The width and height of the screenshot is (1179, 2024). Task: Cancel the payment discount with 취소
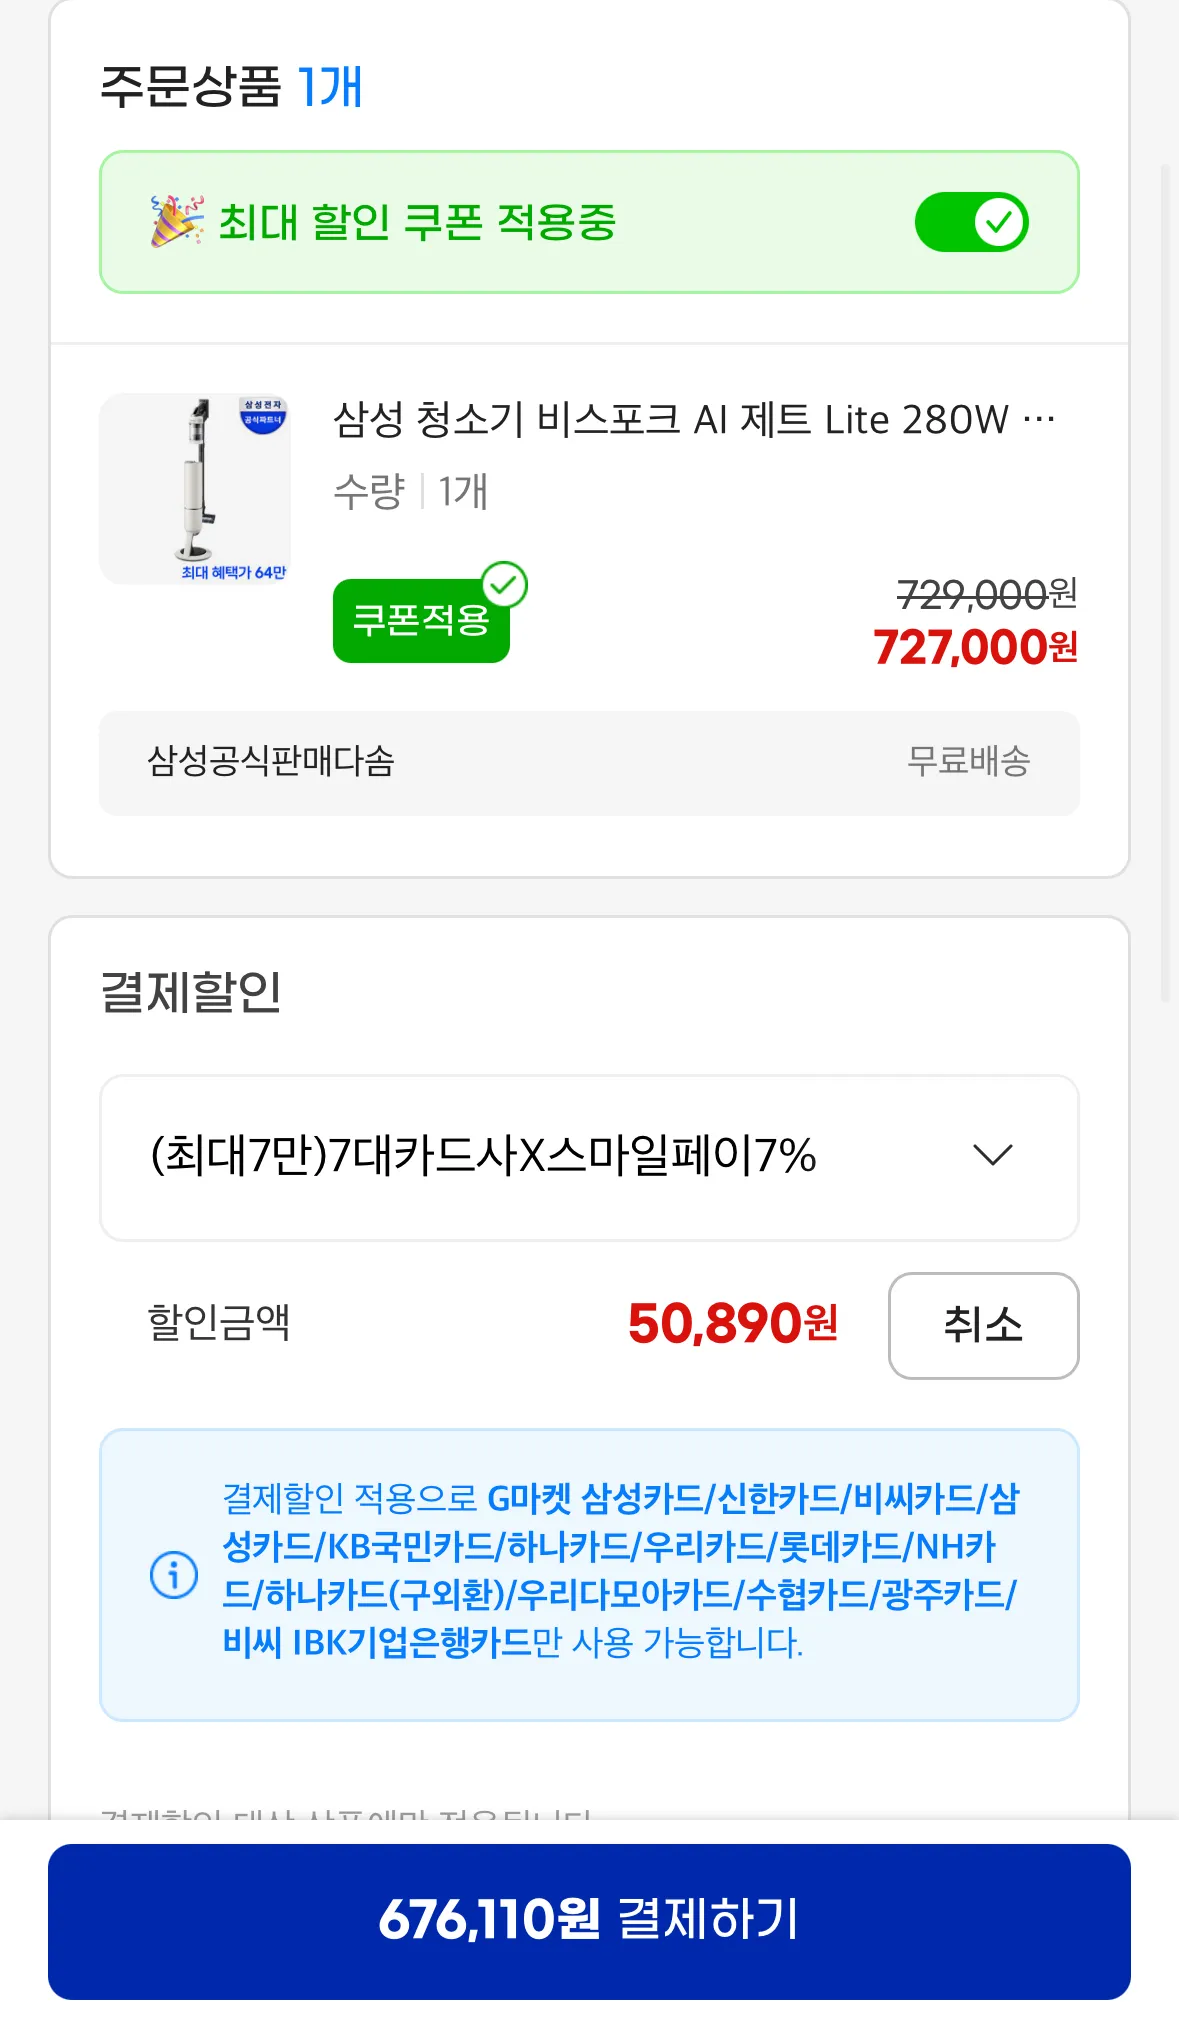tap(983, 1325)
